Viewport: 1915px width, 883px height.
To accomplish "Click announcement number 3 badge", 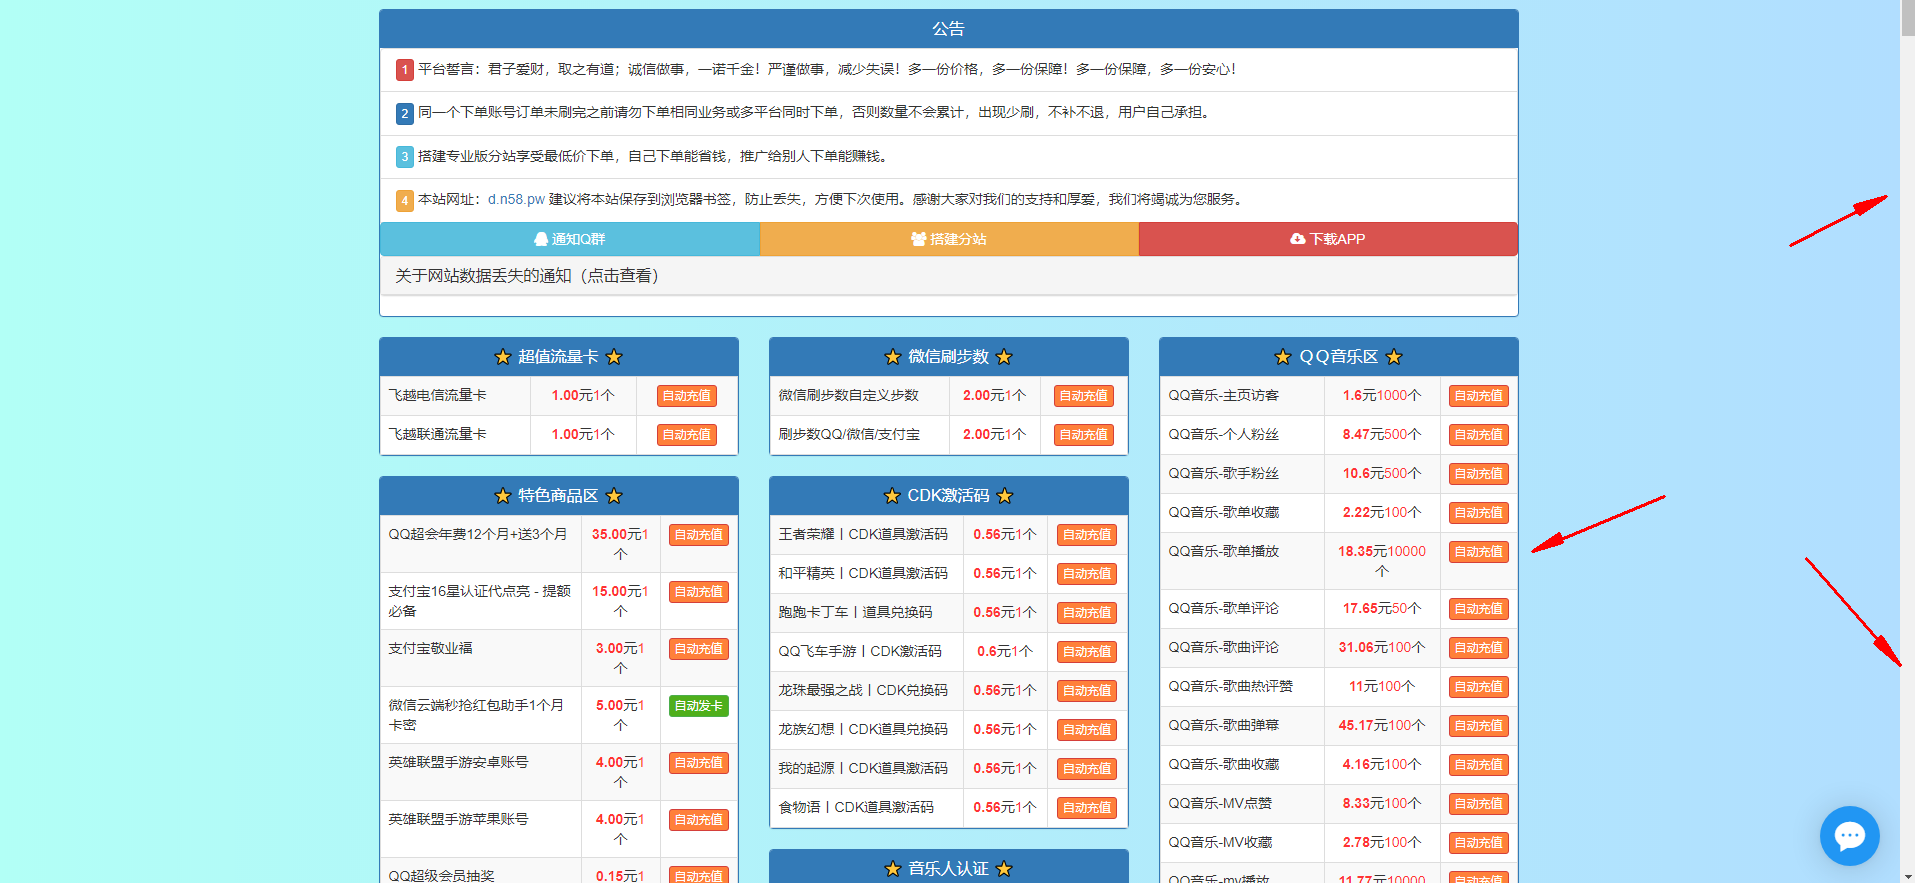I will pos(404,157).
